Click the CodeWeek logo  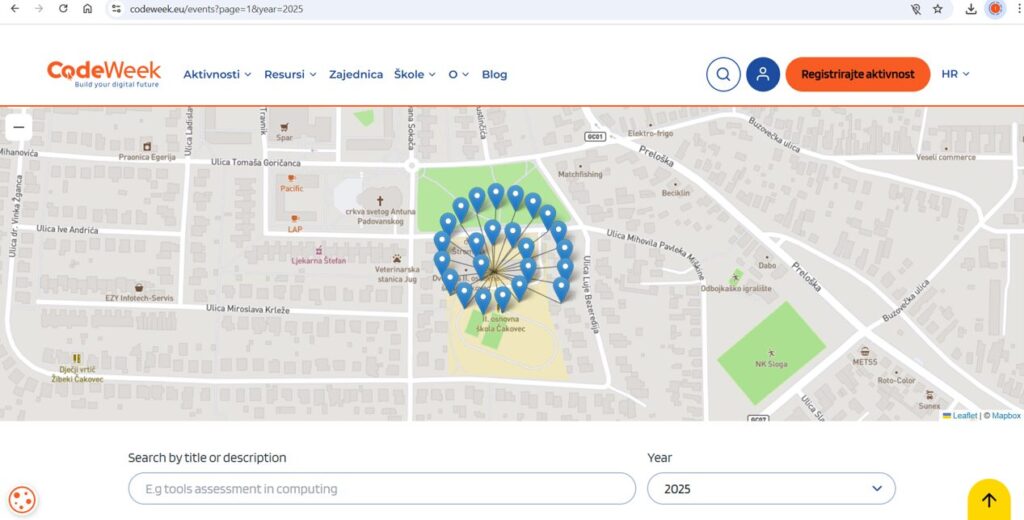pos(103,74)
